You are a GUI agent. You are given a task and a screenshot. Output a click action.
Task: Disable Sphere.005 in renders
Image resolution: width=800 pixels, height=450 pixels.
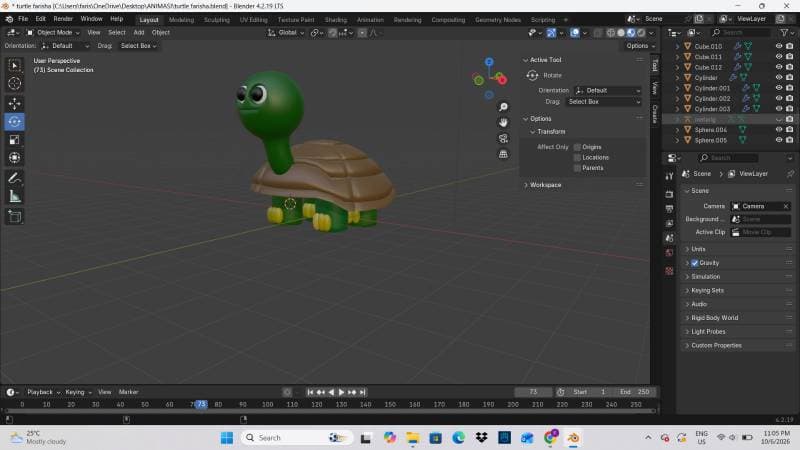pyautogui.click(x=790, y=140)
